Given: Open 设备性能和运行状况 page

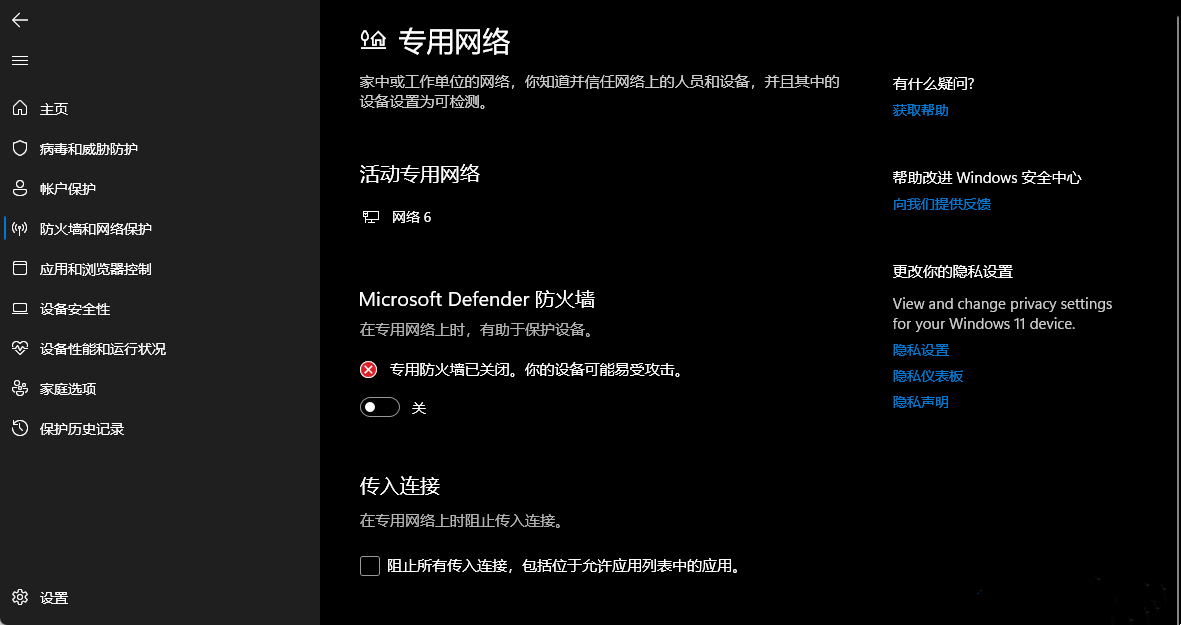Looking at the screenshot, I should point(103,348).
